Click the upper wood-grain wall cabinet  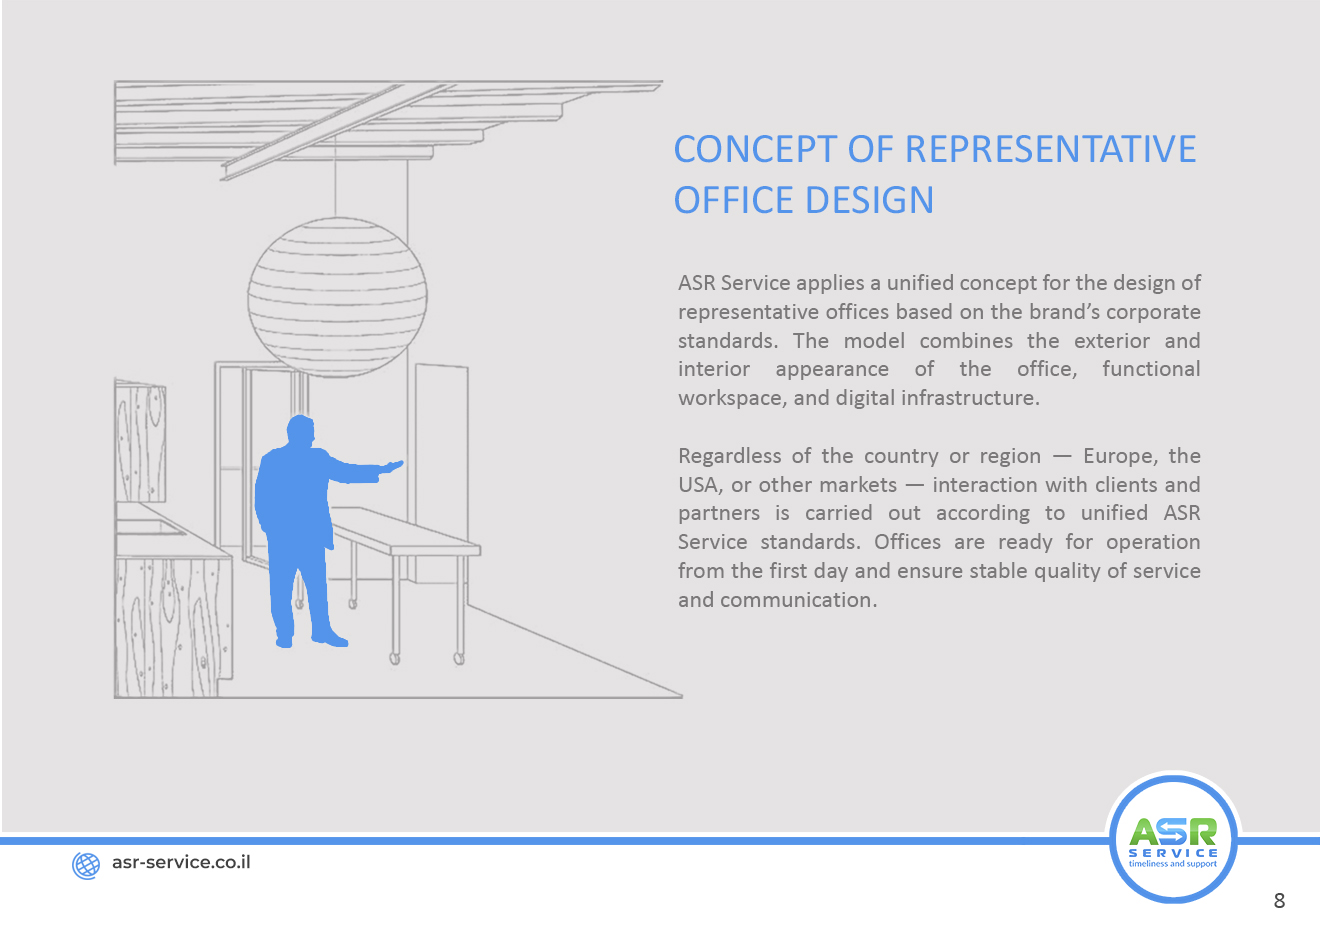click(141, 440)
